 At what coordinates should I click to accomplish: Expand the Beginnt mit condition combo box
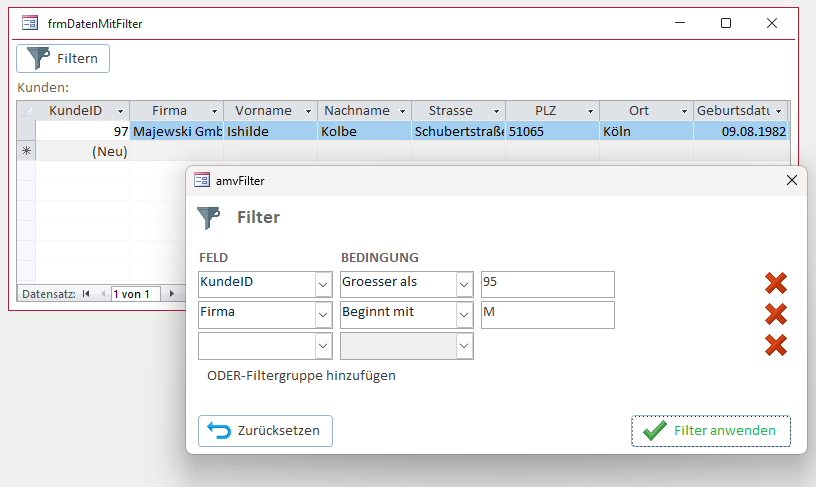[x=464, y=315]
